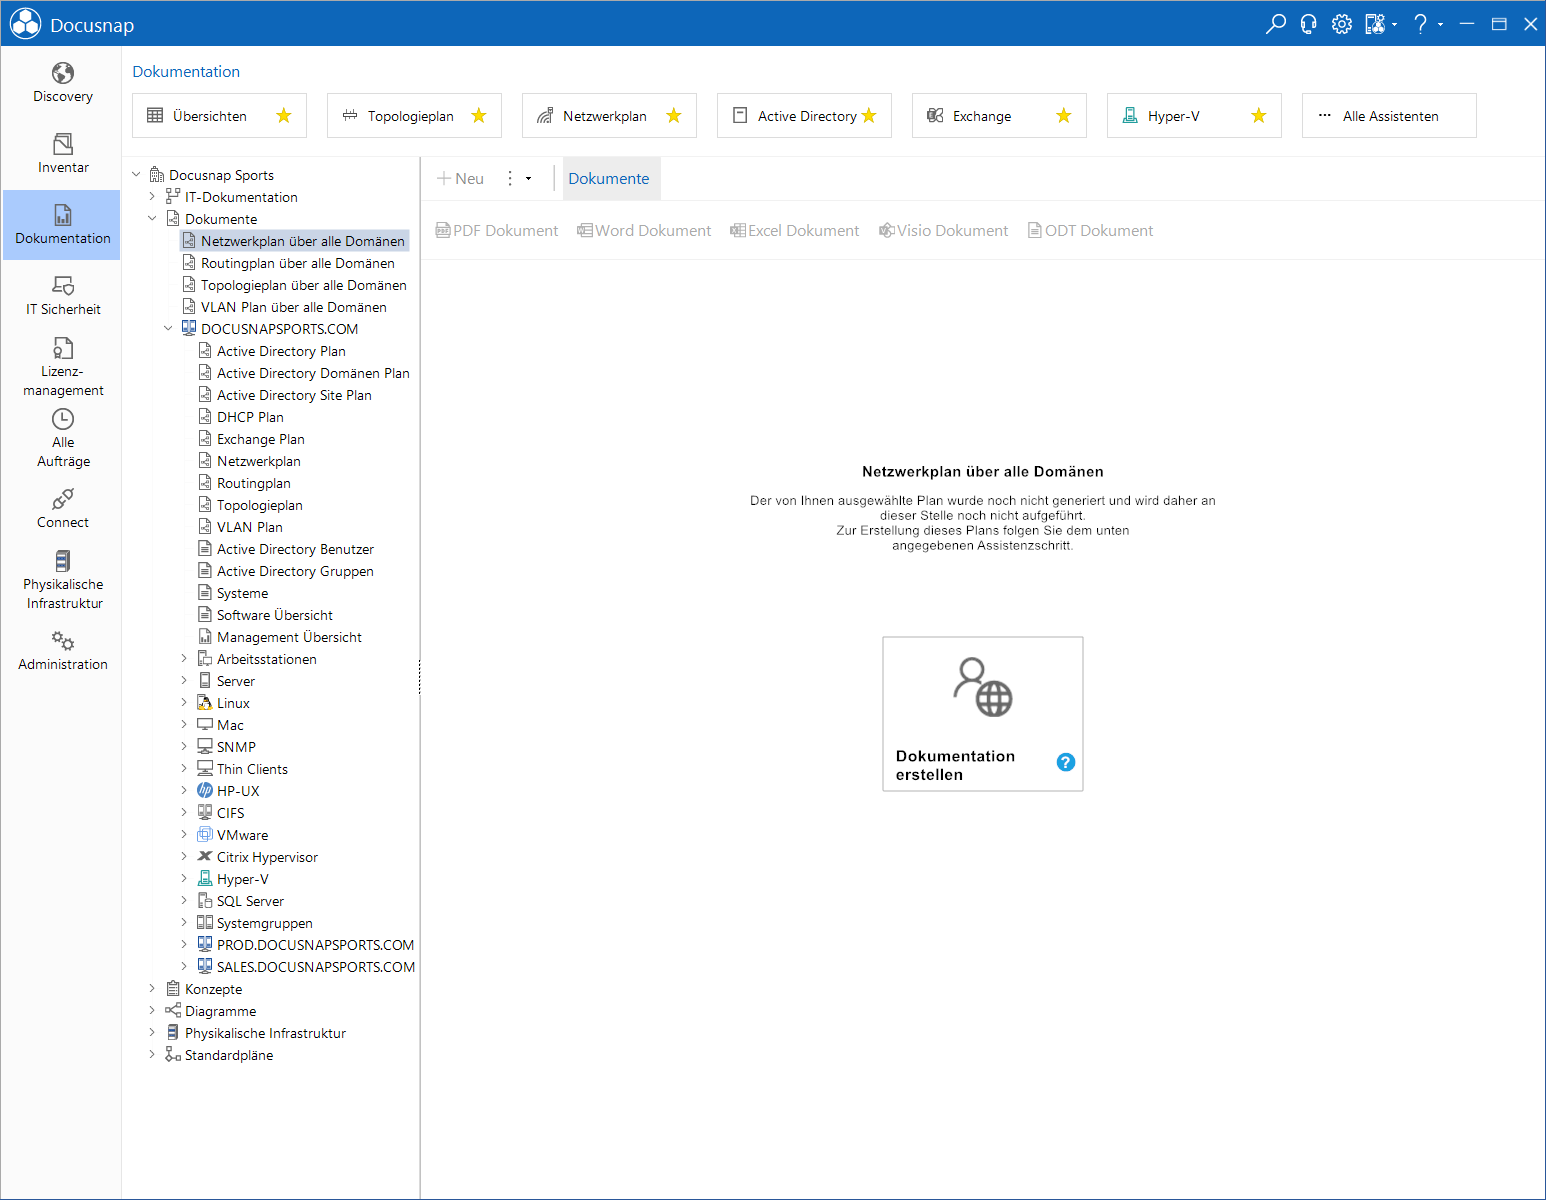Open the Inventar sidebar section
This screenshot has width=1546, height=1200.
click(x=62, y=154)
